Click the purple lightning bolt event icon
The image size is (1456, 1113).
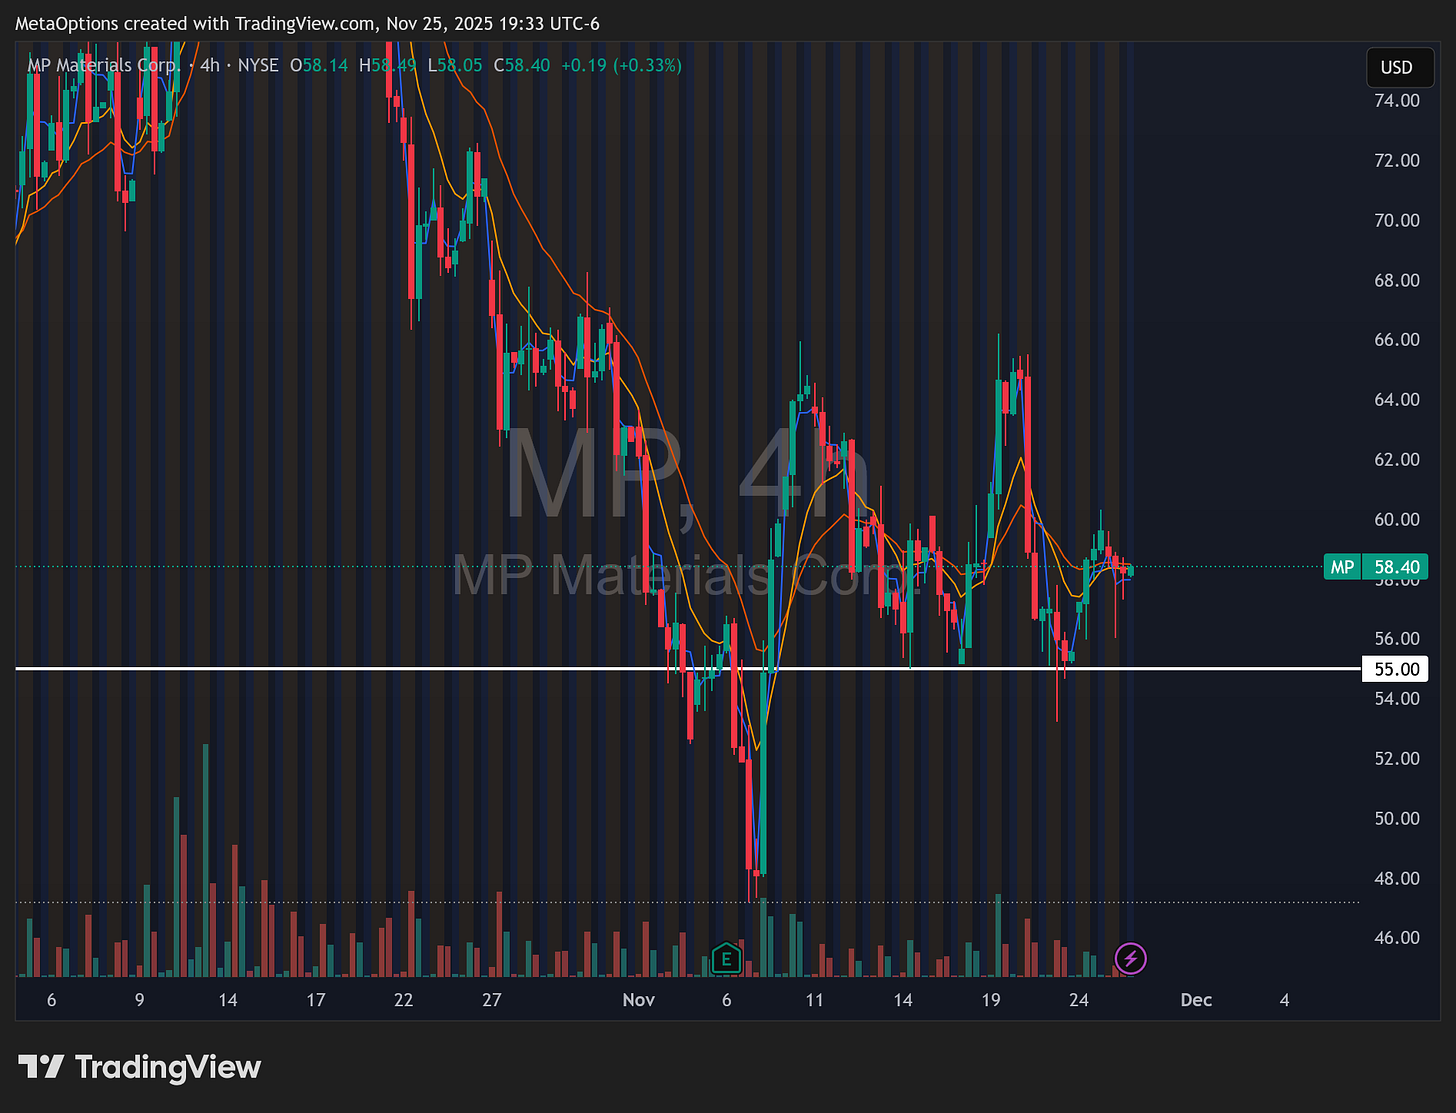coord(1130,959)
